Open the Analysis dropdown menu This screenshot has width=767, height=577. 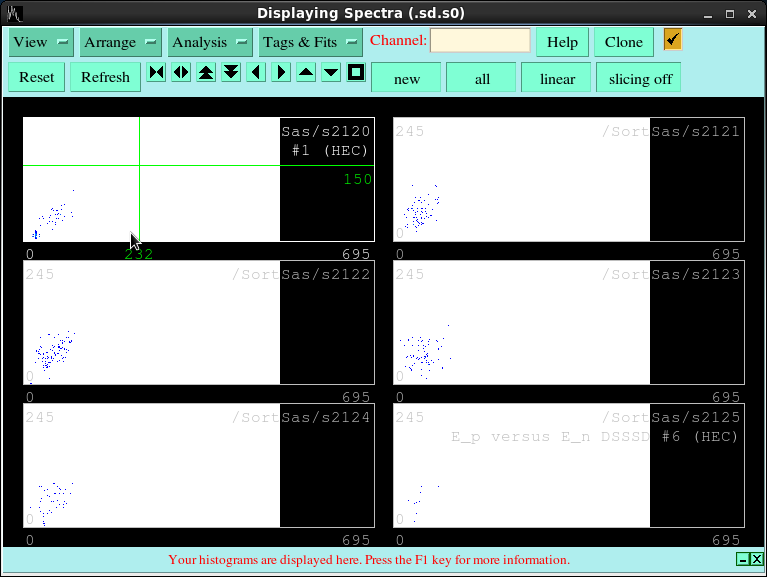coord(210,42)
